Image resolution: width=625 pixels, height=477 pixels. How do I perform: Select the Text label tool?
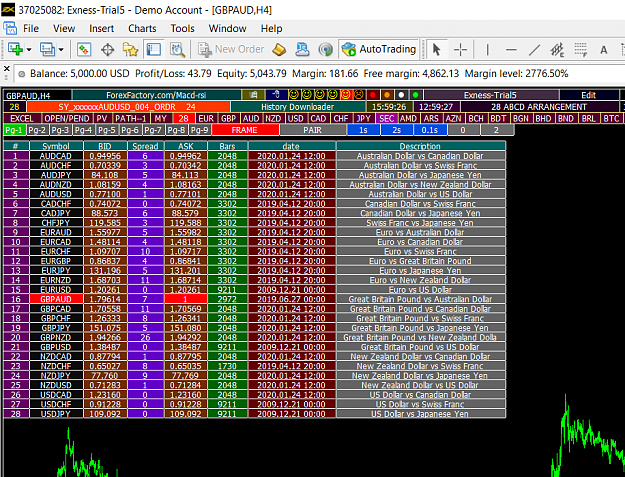[603, 49]
